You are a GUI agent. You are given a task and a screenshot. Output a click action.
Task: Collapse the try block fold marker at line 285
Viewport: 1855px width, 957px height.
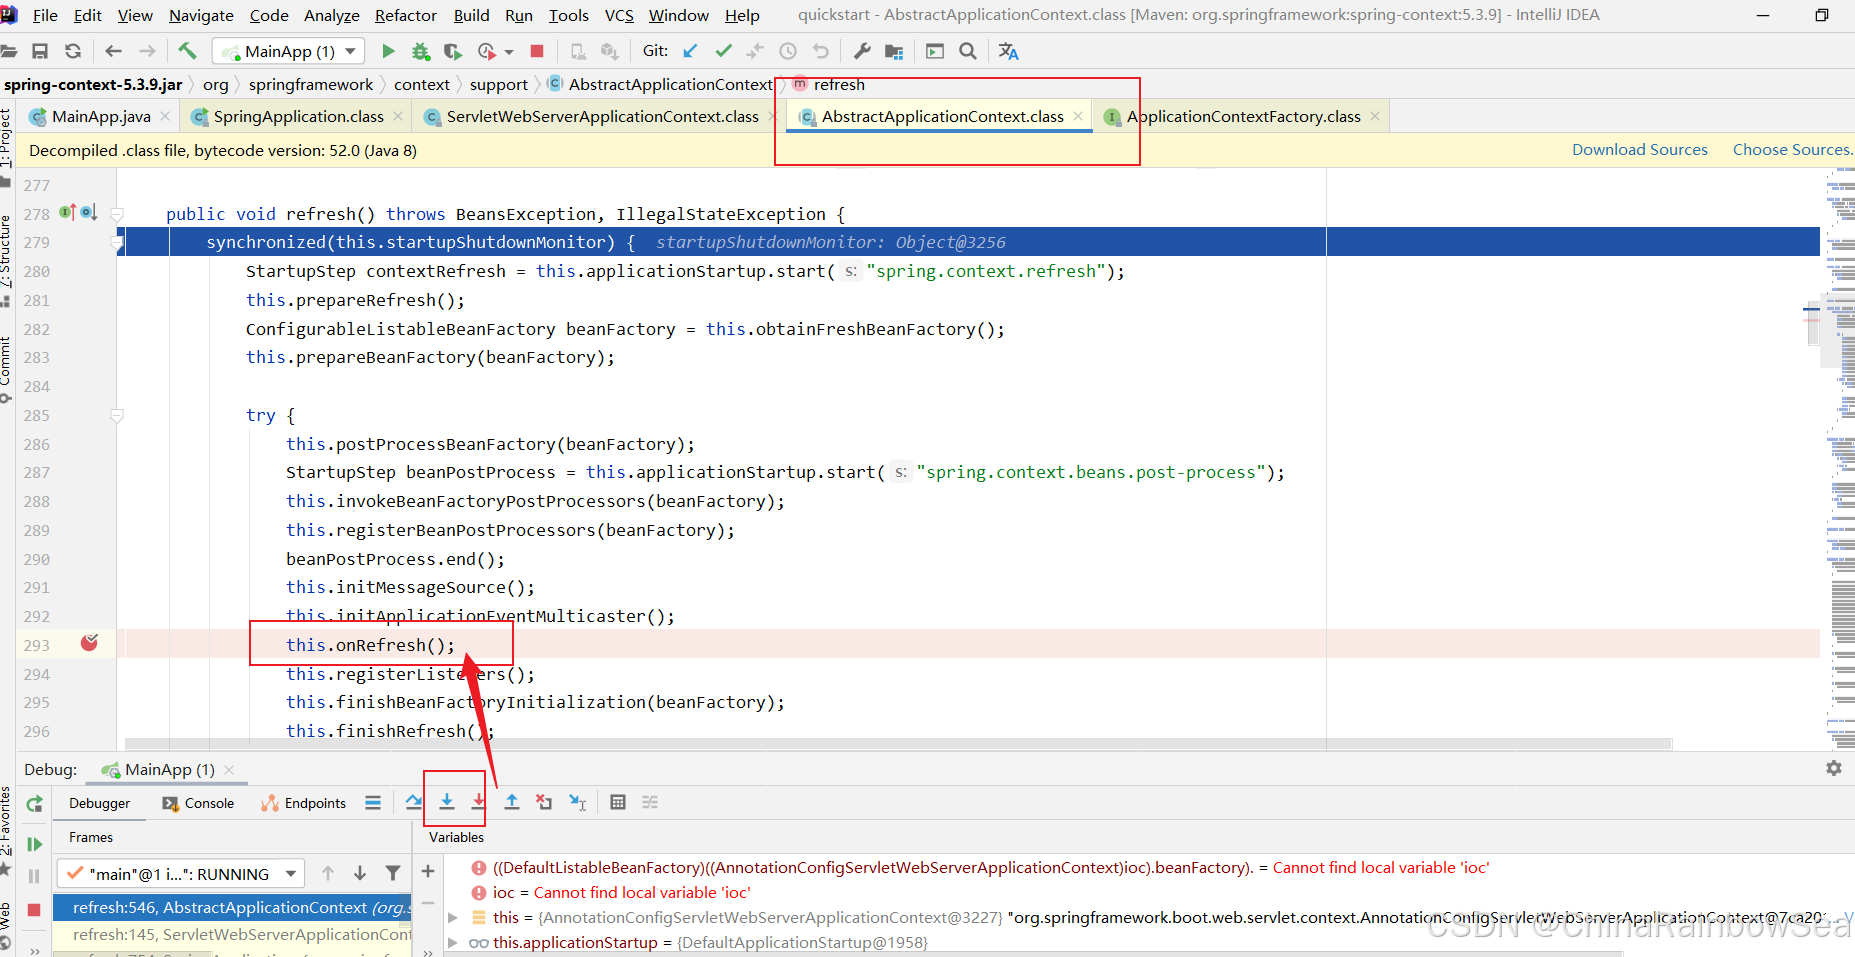pos(117,415)
